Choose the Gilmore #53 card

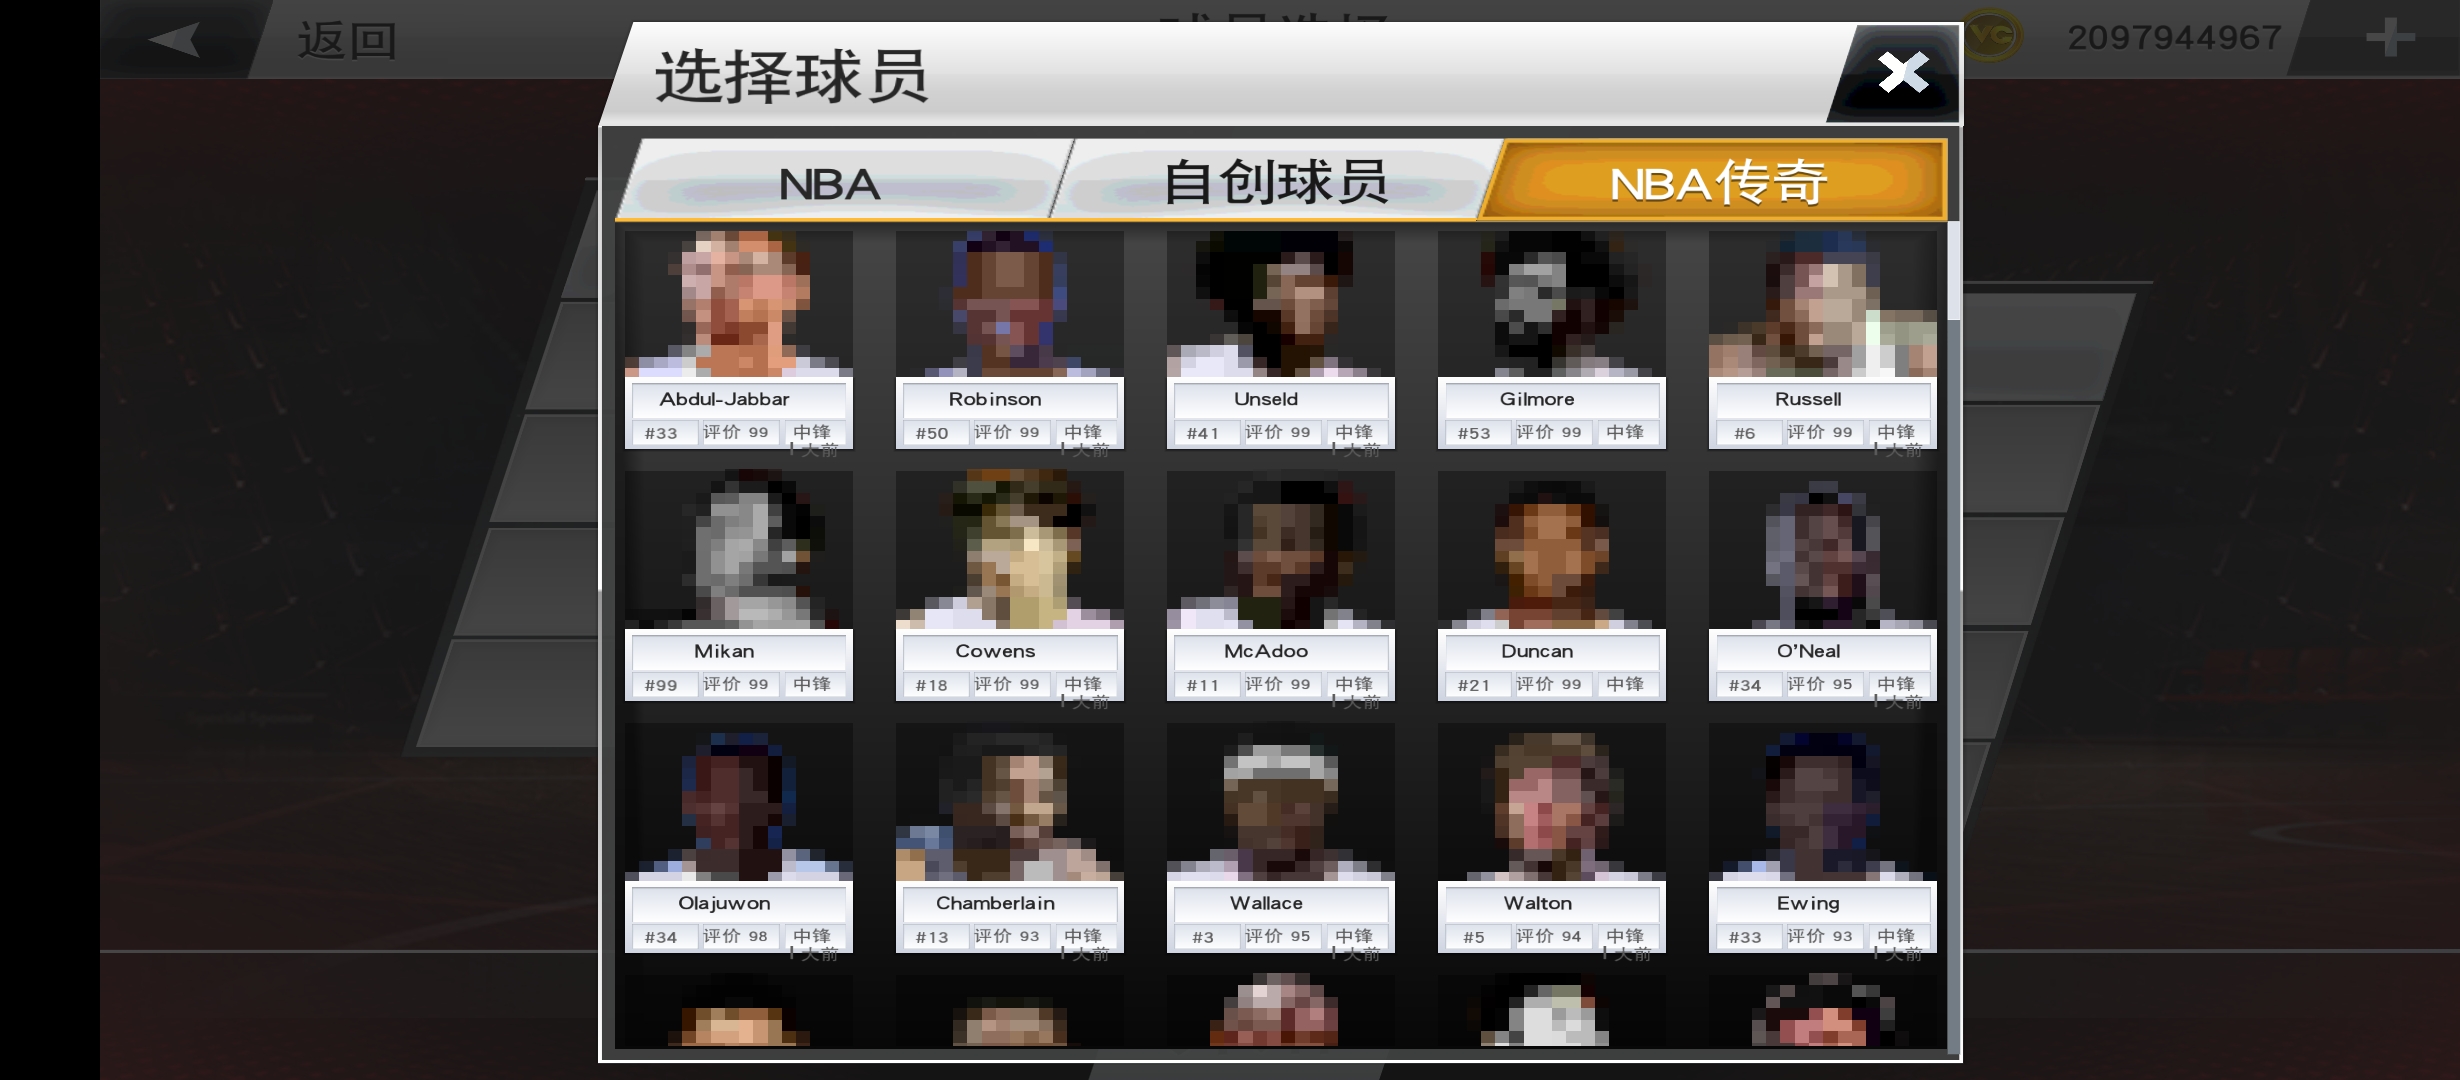point(1551,340)
